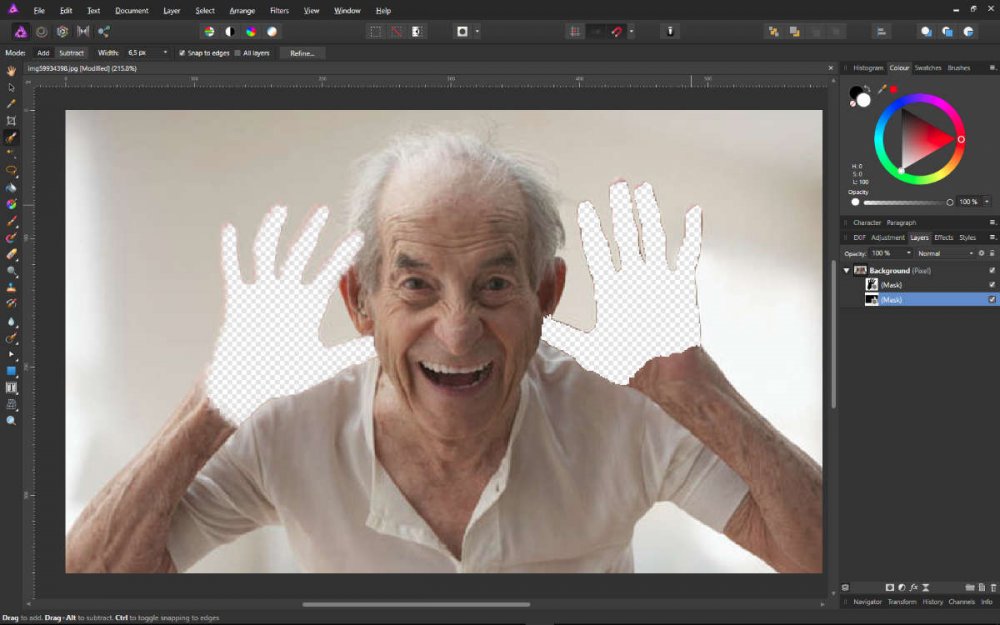This screenshot has width=1000, height=625.
Task: Set selection mode to Add
Action: 43,53
